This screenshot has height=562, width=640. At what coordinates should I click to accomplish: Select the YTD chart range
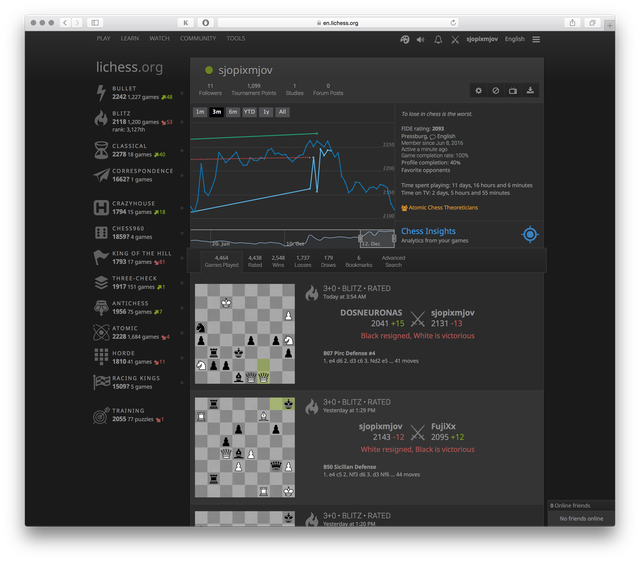249,112
